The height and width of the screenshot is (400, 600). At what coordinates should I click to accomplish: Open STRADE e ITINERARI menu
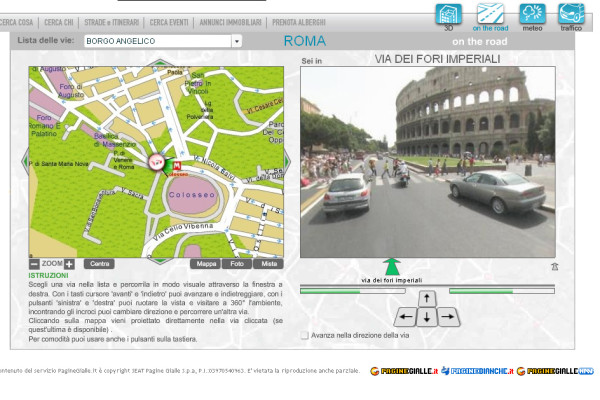click(x=111, y=23)
